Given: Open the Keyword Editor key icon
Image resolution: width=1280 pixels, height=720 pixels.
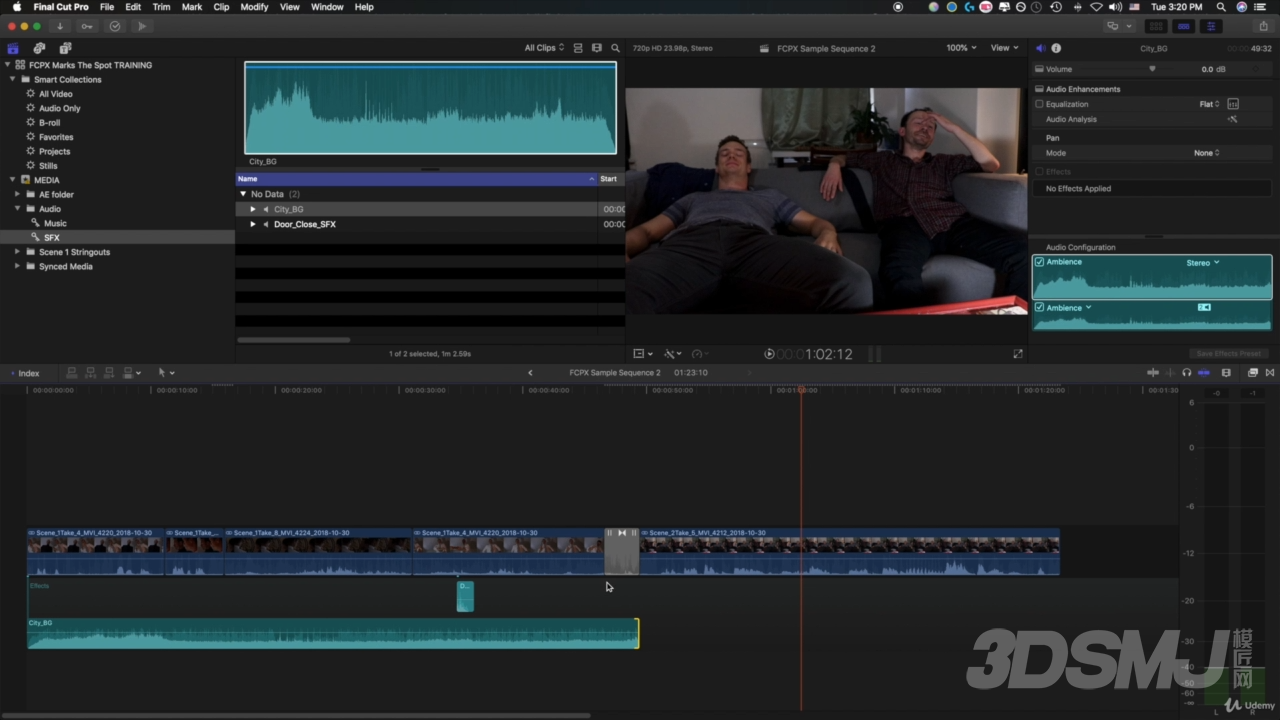Looking at the screenshot, I should coord(87,26).
